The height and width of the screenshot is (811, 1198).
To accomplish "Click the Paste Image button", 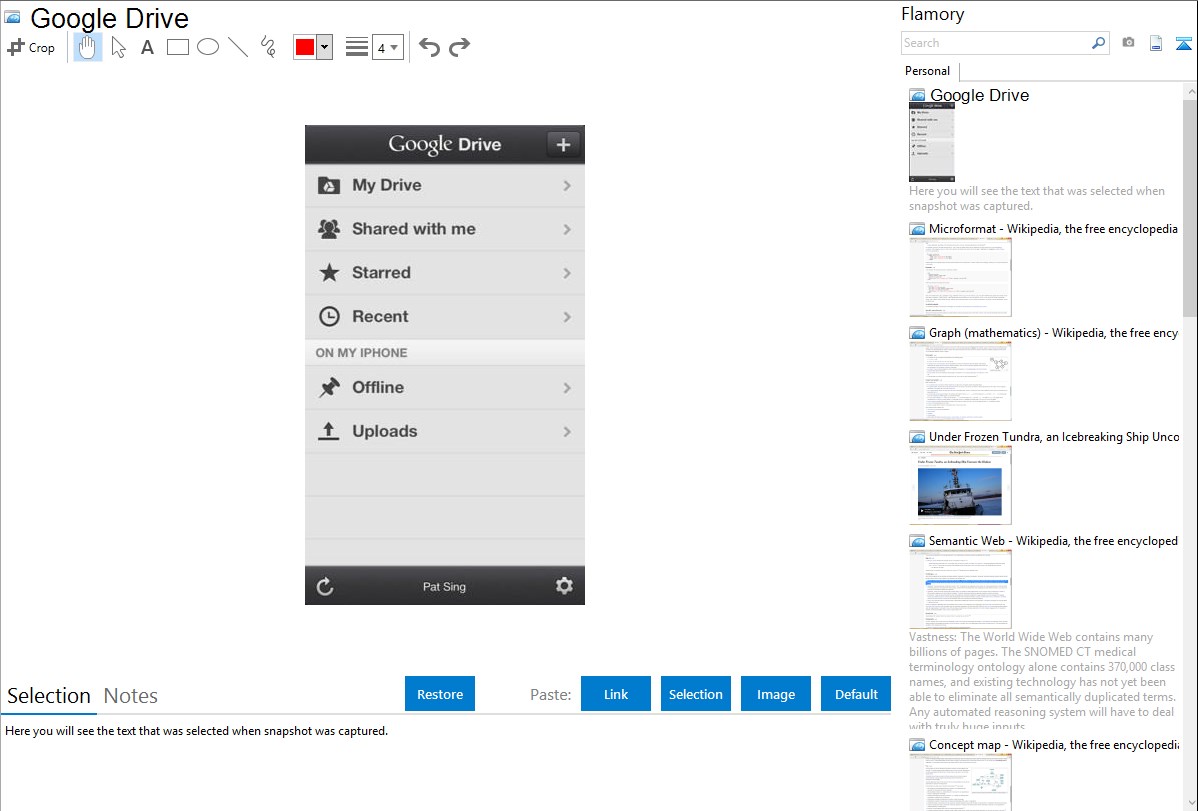I will pyautogui.click(x=775, y=694).
